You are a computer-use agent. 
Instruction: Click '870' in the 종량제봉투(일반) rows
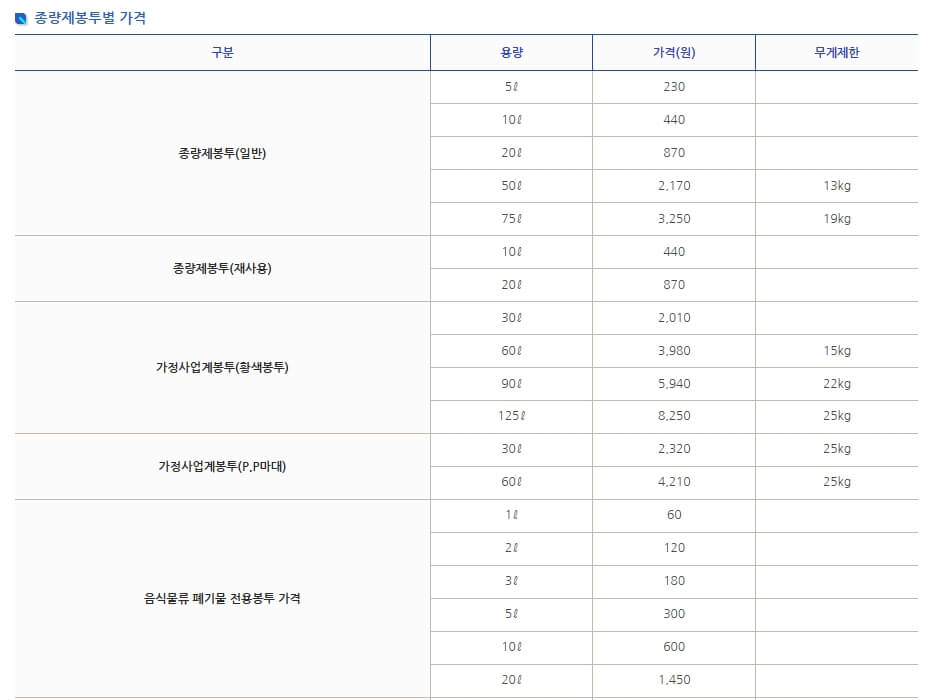pyautogui.click(x=674, y=153)
